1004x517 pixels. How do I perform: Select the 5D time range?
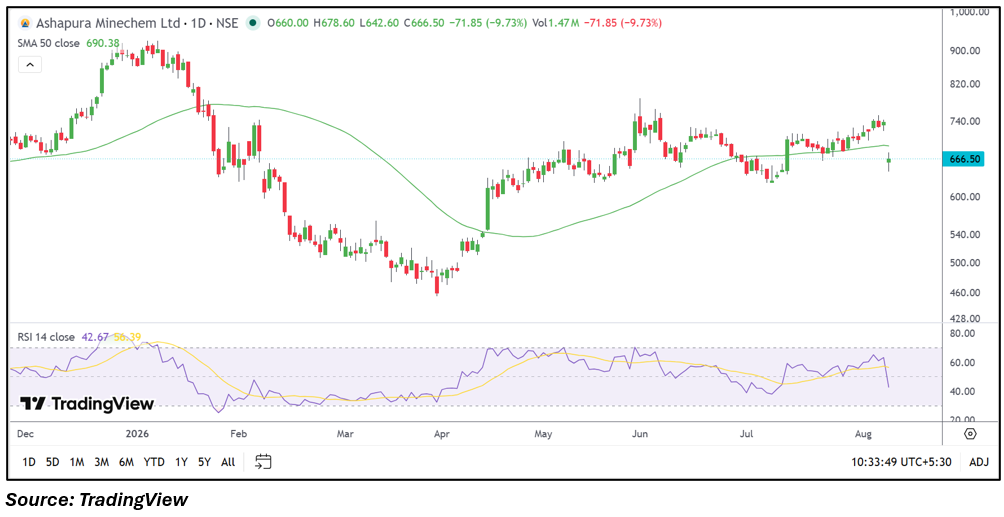tap(53, 461)
